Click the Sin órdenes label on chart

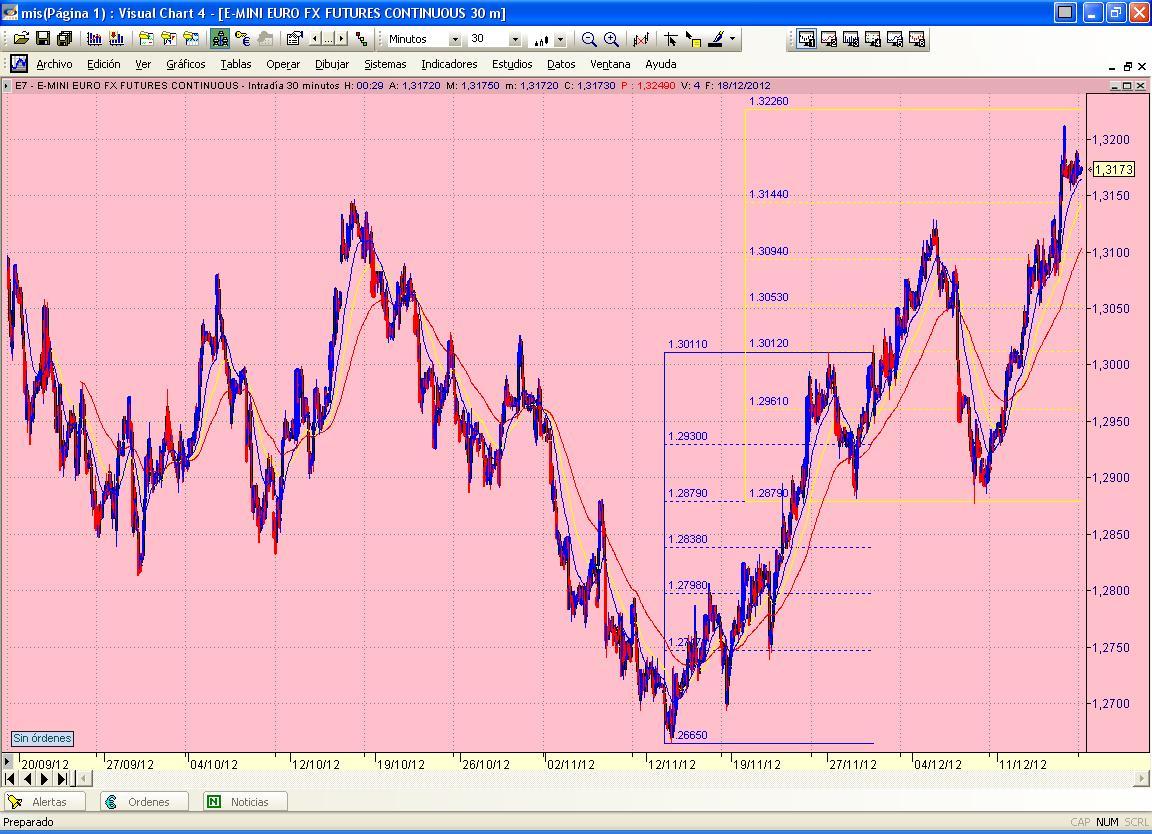42,738
